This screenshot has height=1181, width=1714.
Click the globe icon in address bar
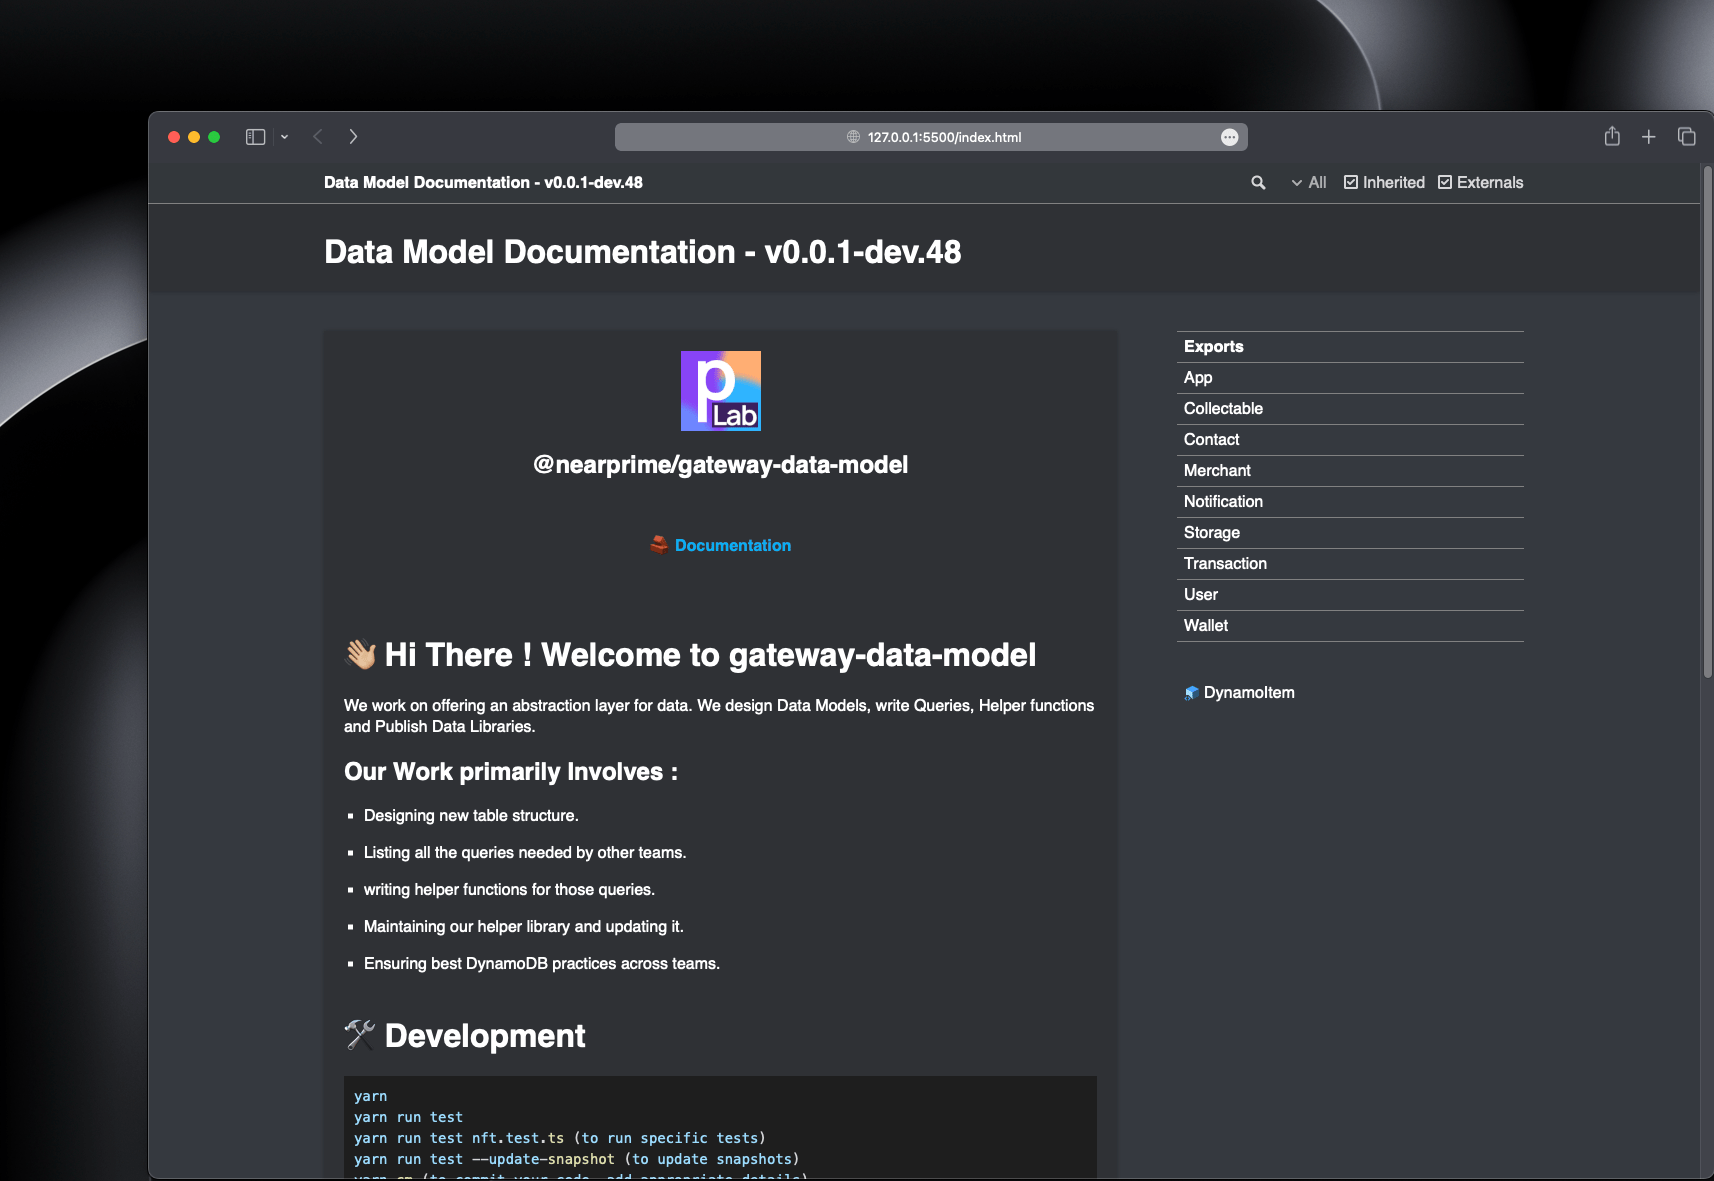pos(853,137)
